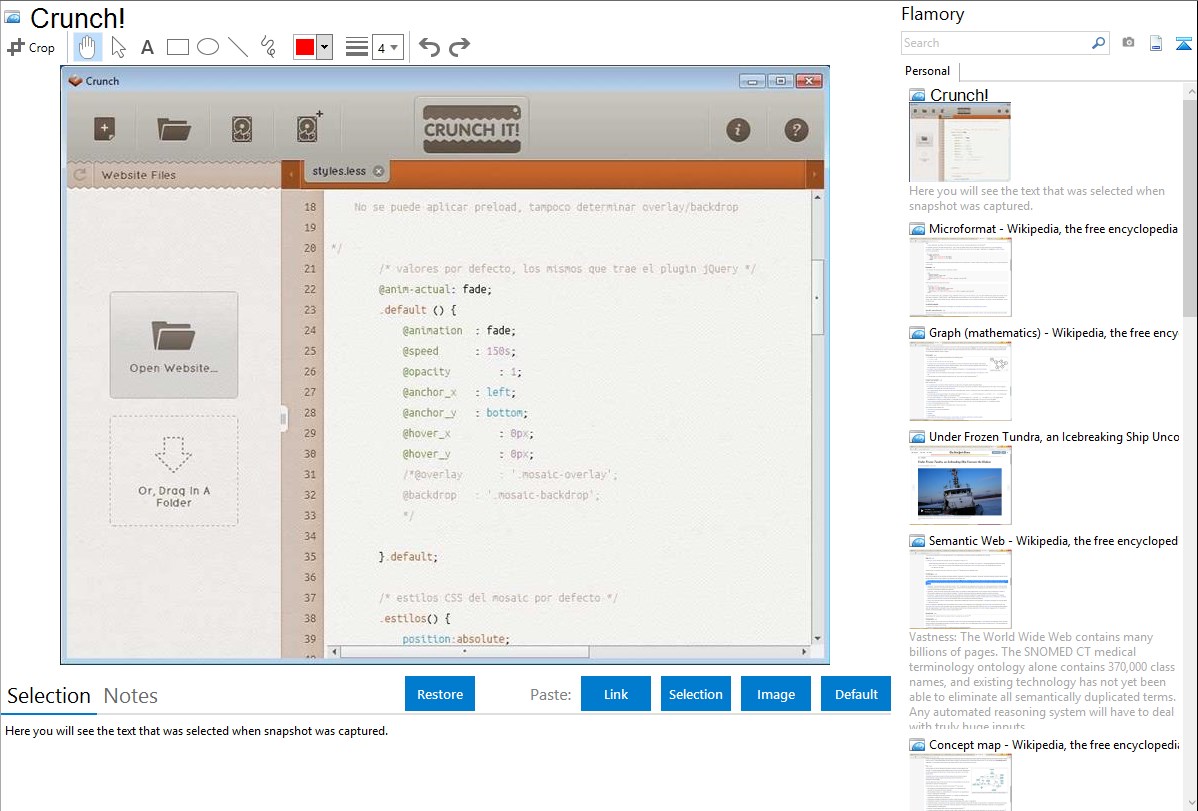Image resolution: width=1198 pixels, height=811 pixels.
Task: Select the Crop tool
Action: 31,47
